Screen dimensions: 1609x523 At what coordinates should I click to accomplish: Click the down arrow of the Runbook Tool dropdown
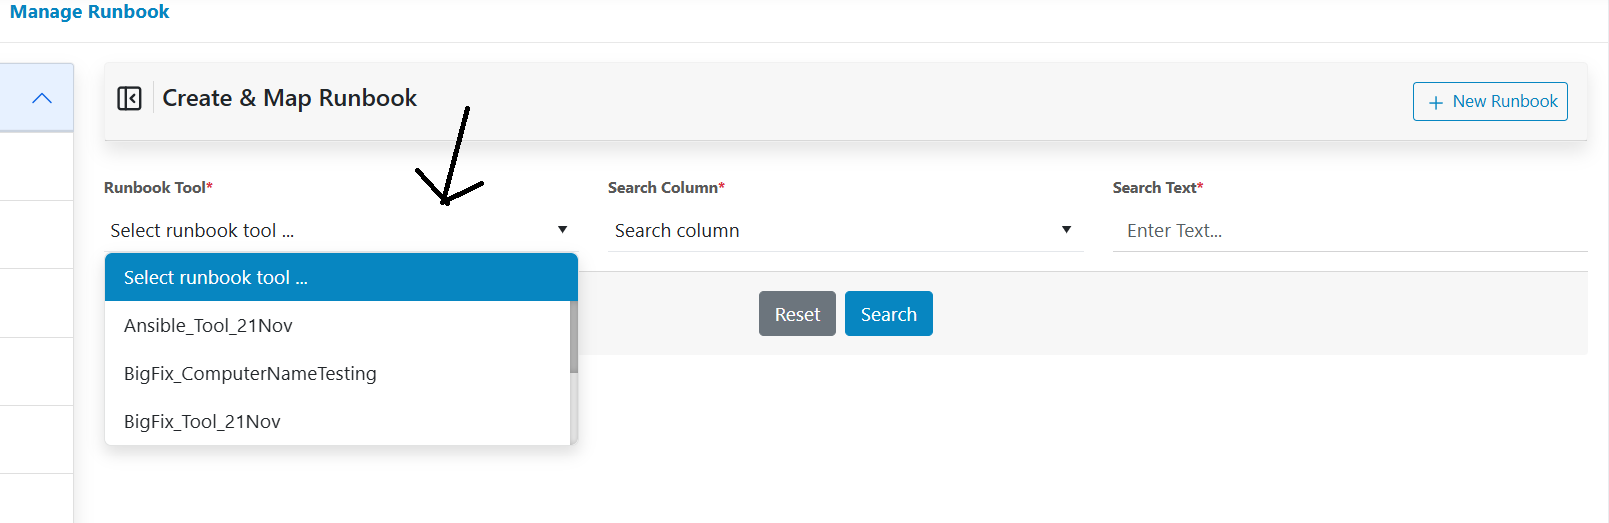(562, 230)
